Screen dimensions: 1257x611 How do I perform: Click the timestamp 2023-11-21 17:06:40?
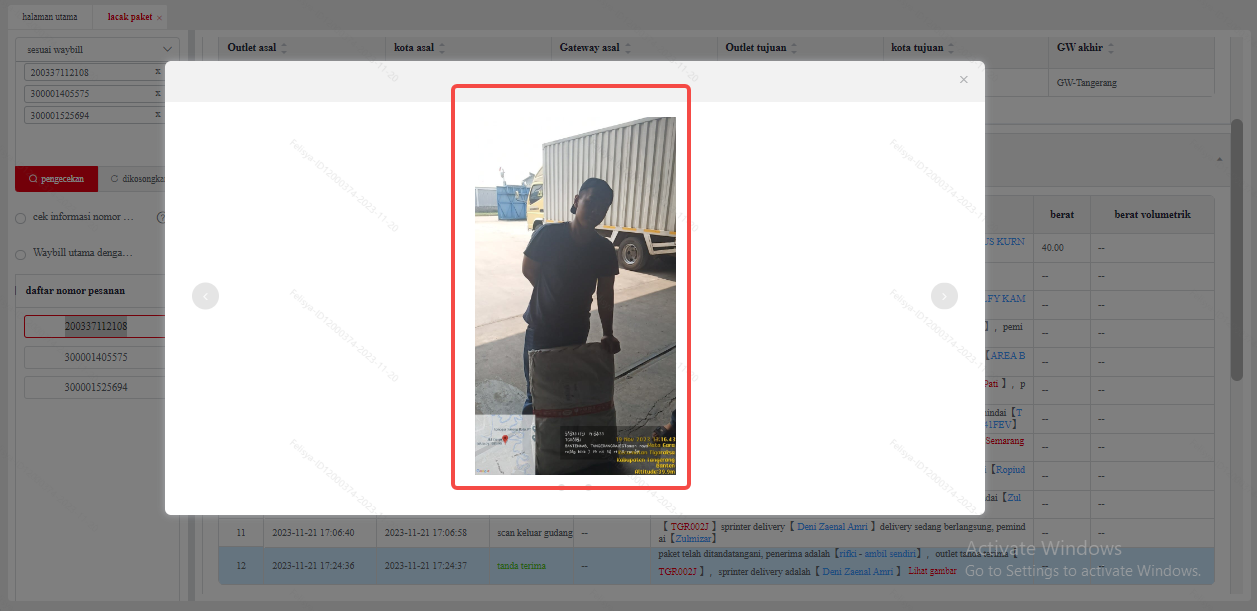(311, 533)
